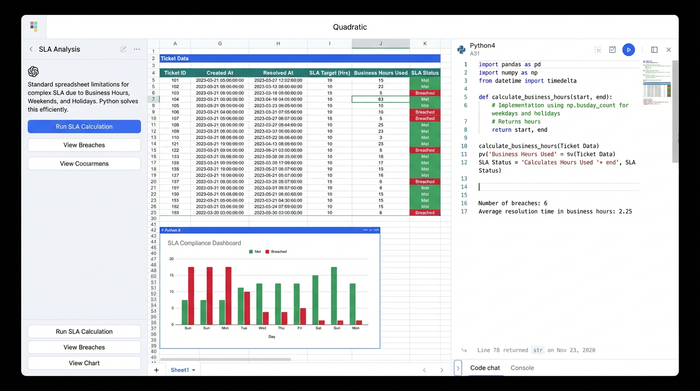The width and height of the screenshot is (700, 391).
Task: Click the code editor vertical scrollbar
Action: 675,112
